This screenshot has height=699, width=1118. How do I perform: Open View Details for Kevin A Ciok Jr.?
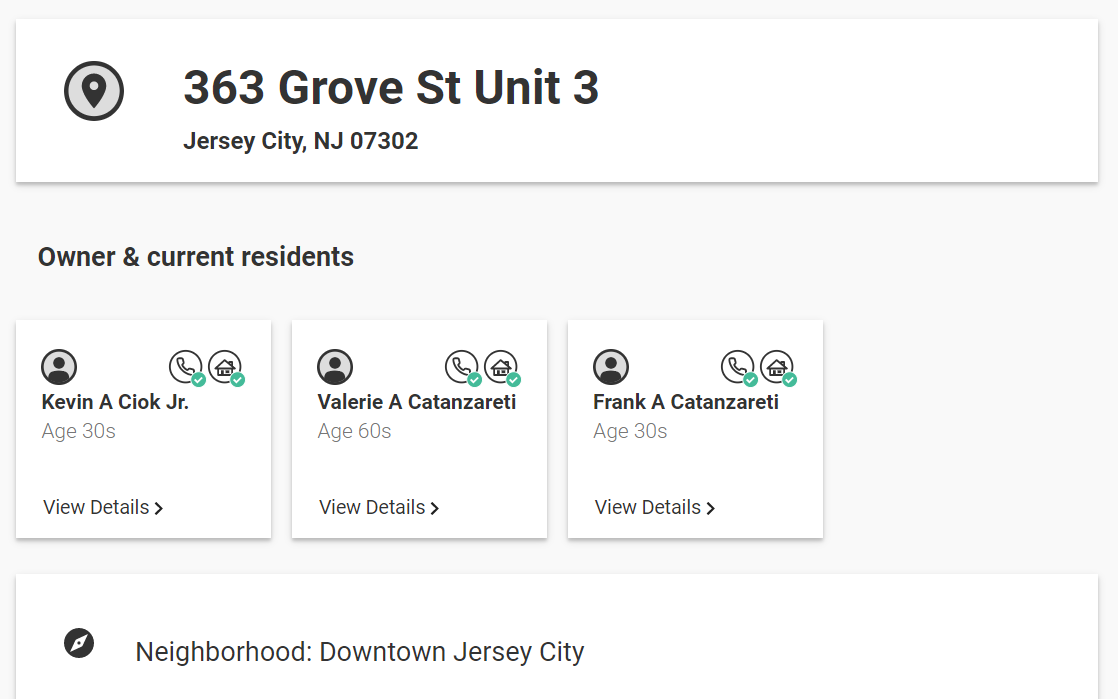103,507
